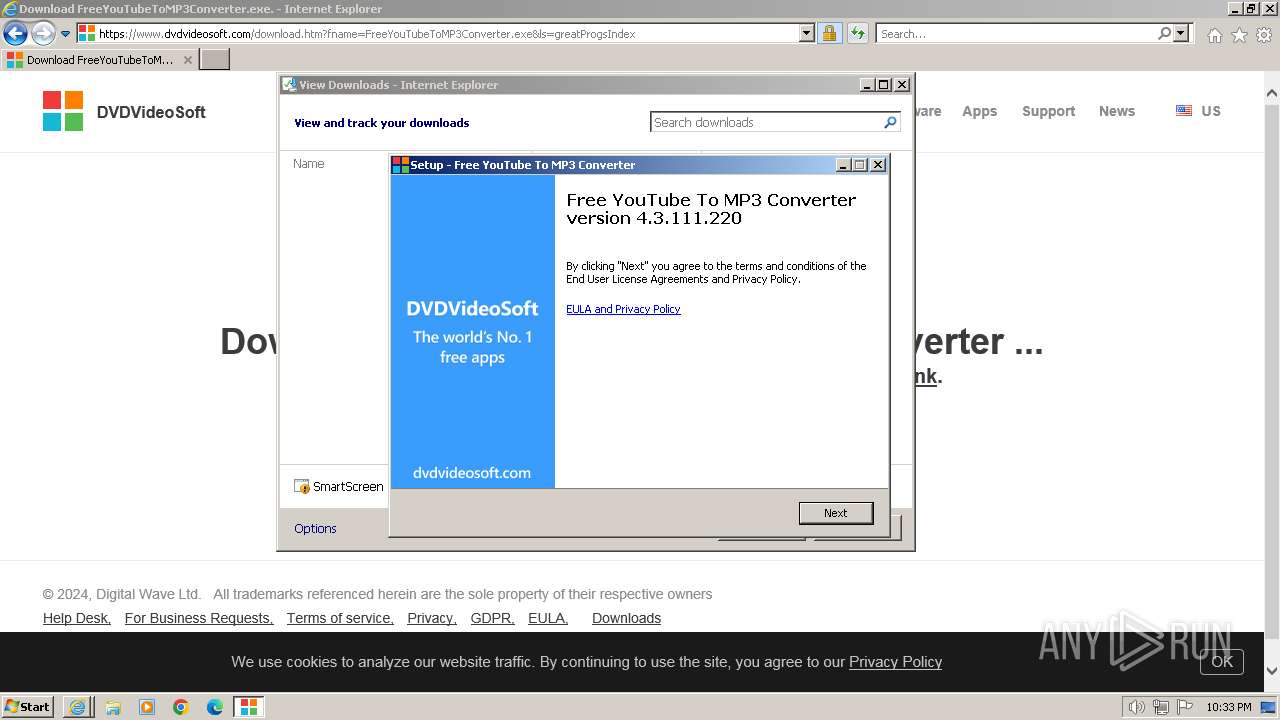Viewport: 1280px width, 720px height.
Task: Click the US language selector
Action: pos(1198,111)
